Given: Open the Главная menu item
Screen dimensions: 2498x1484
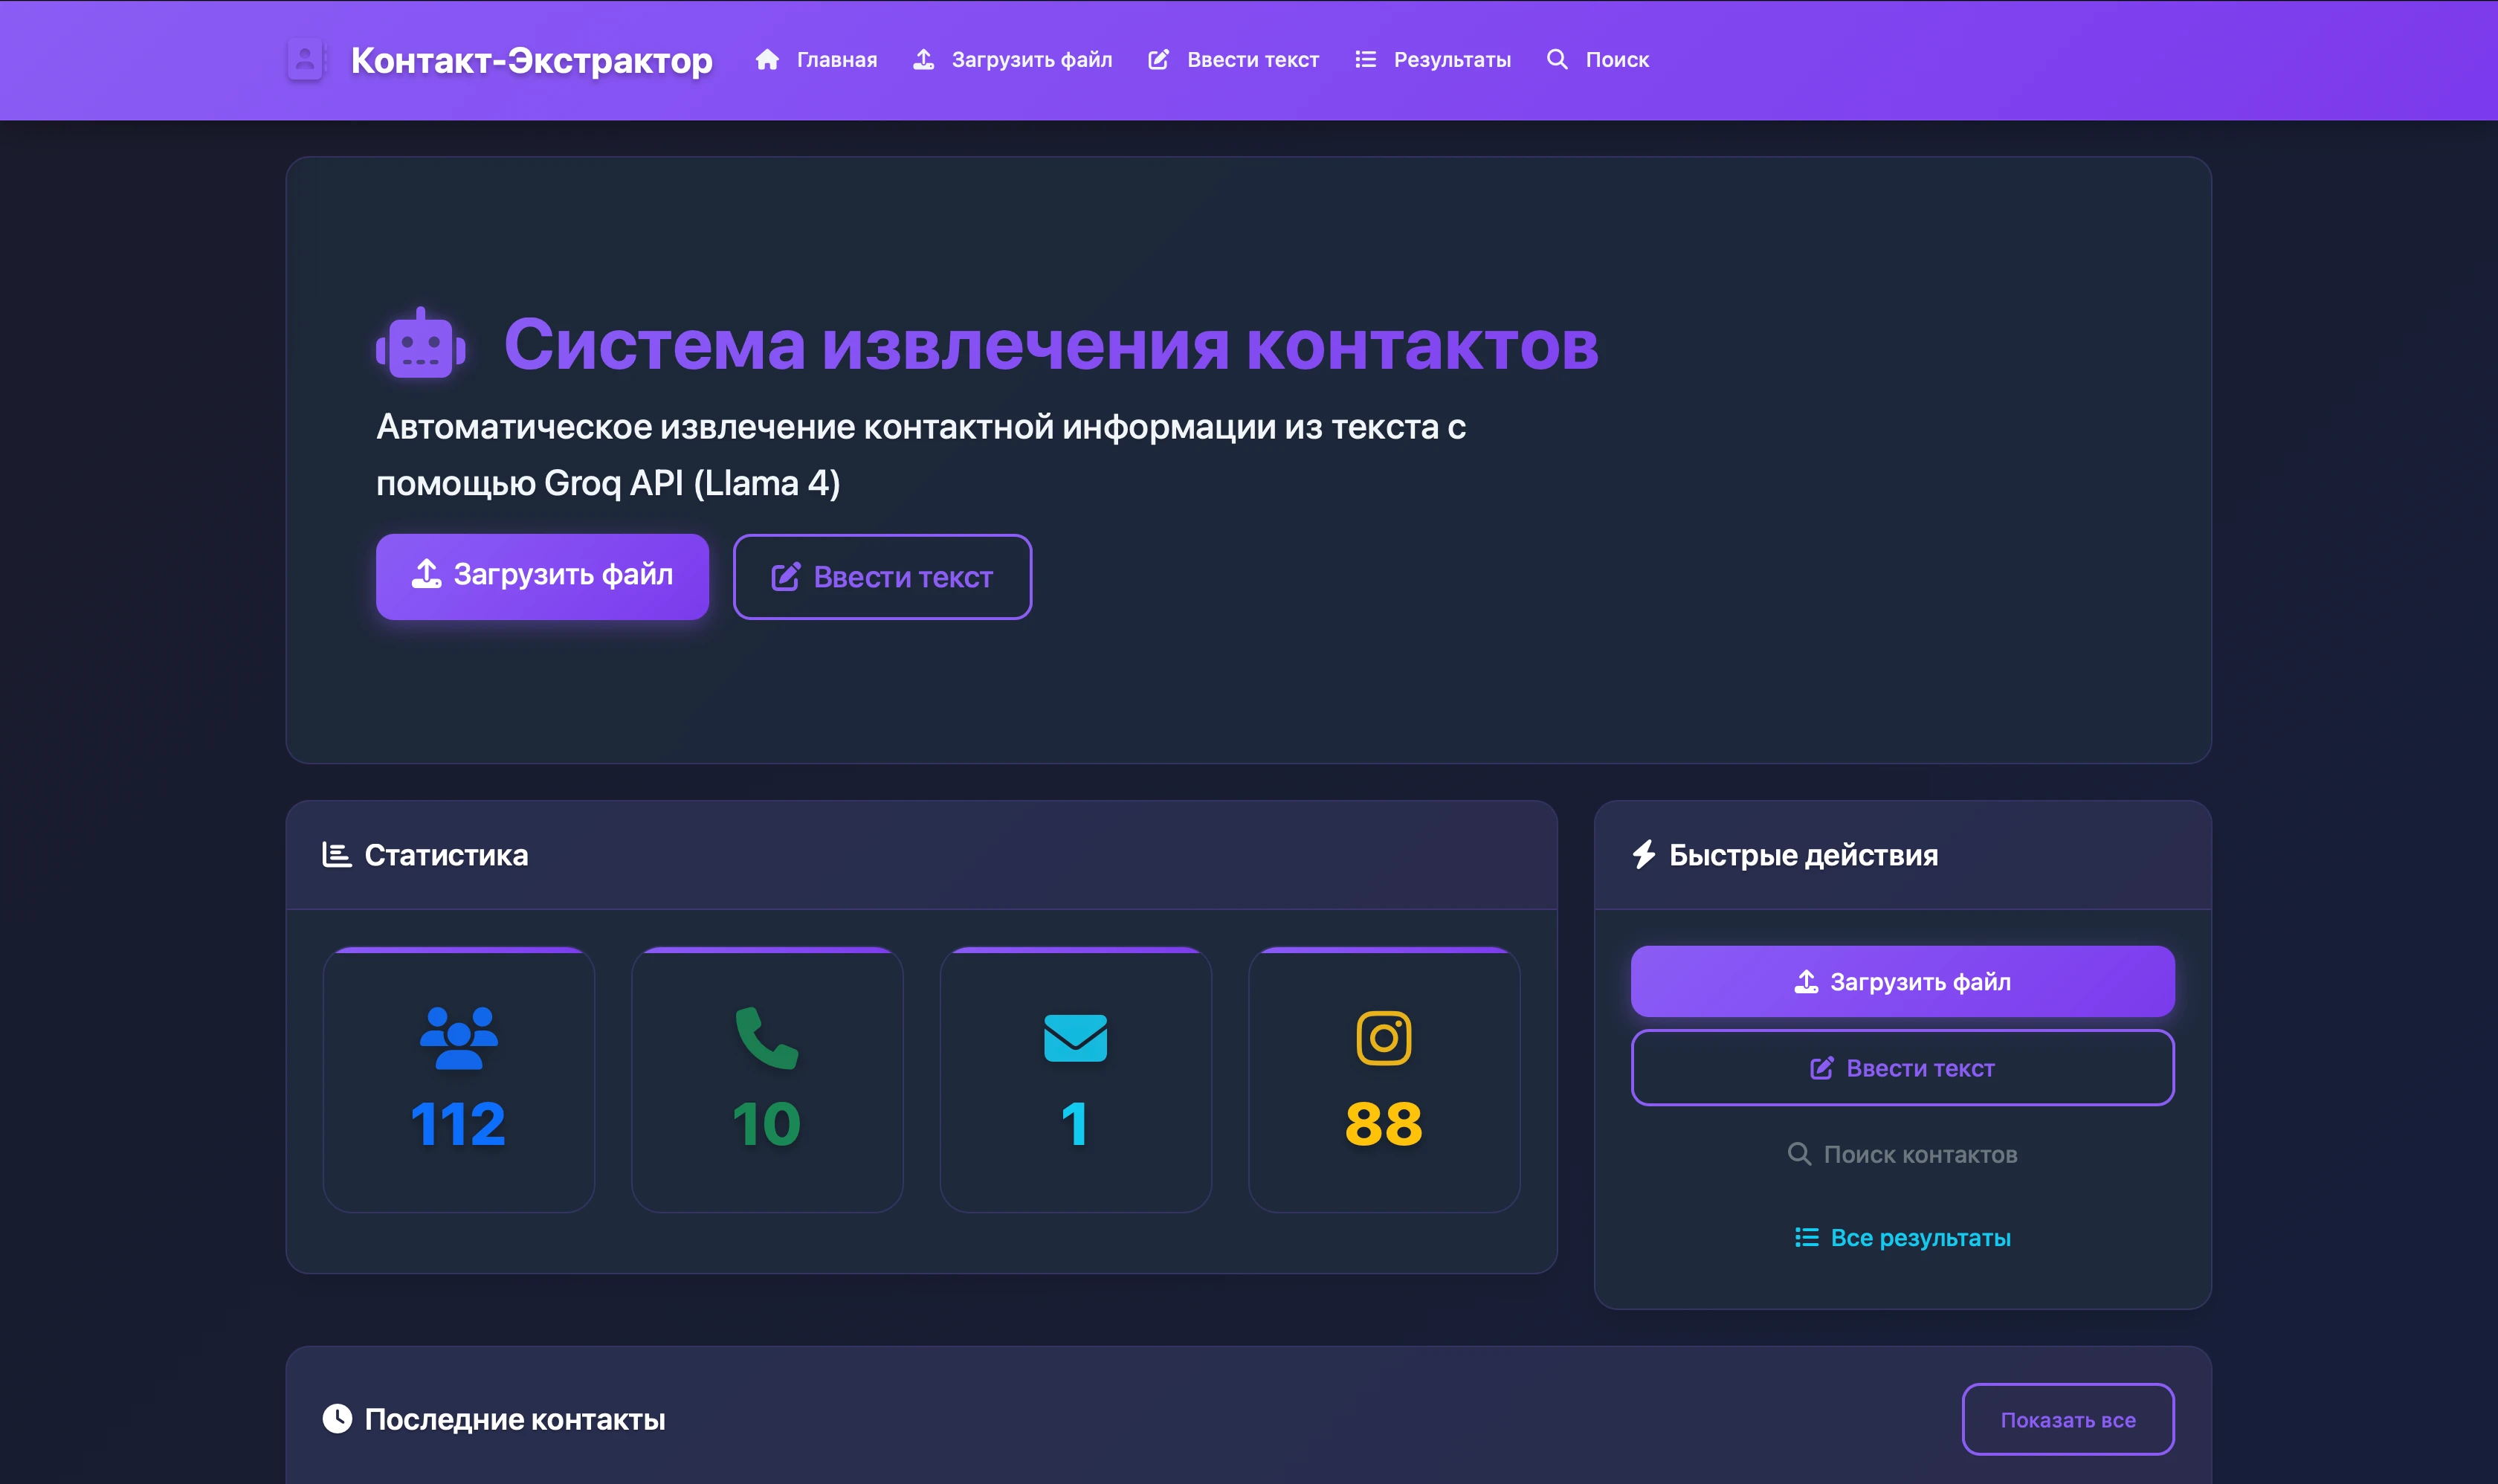Looking at the screenshot, I should pyautogui.click(x=836, y=59).
